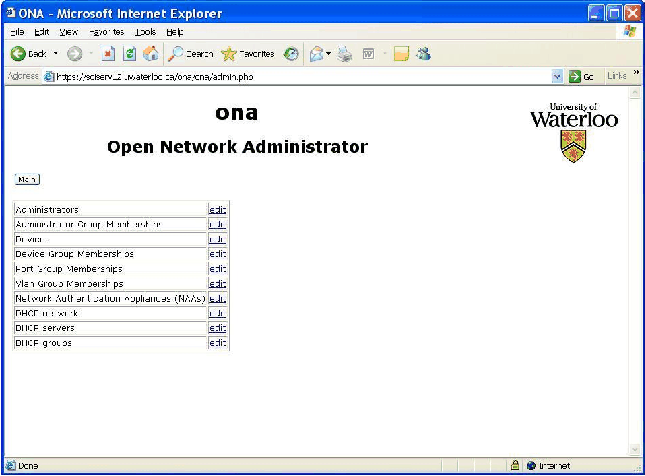Click the University of Waterloo logo
The width and height of the screenshot is (645, 476).
pyautogui.click(x=574, y=131)
